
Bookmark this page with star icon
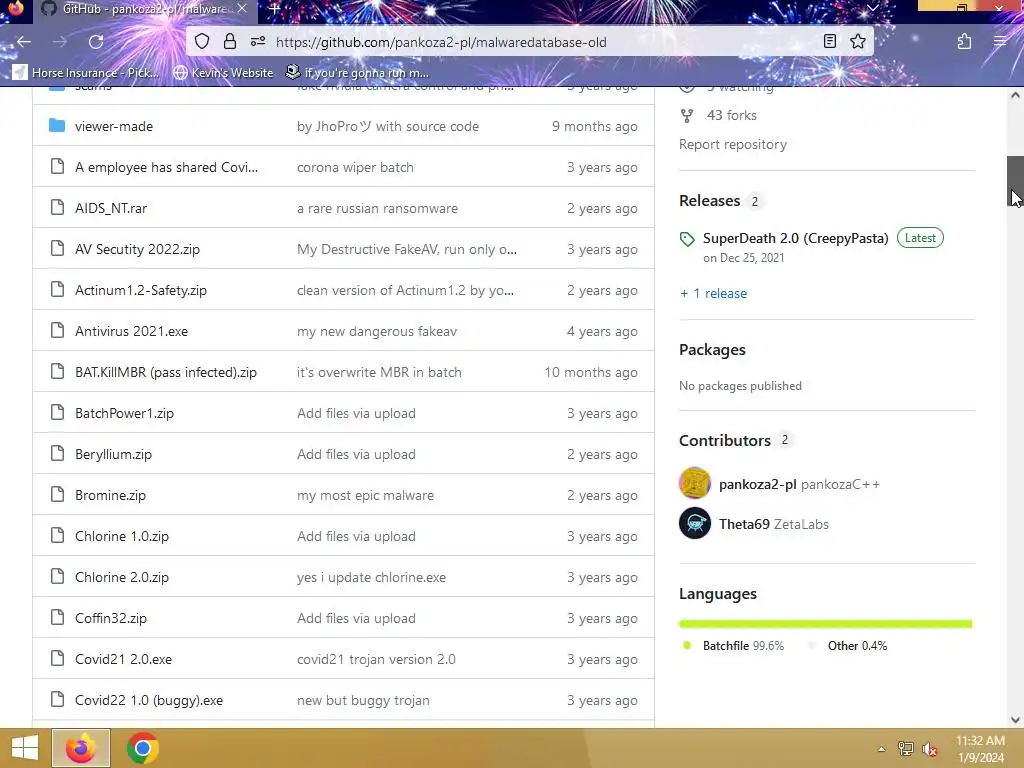point(858,42)
